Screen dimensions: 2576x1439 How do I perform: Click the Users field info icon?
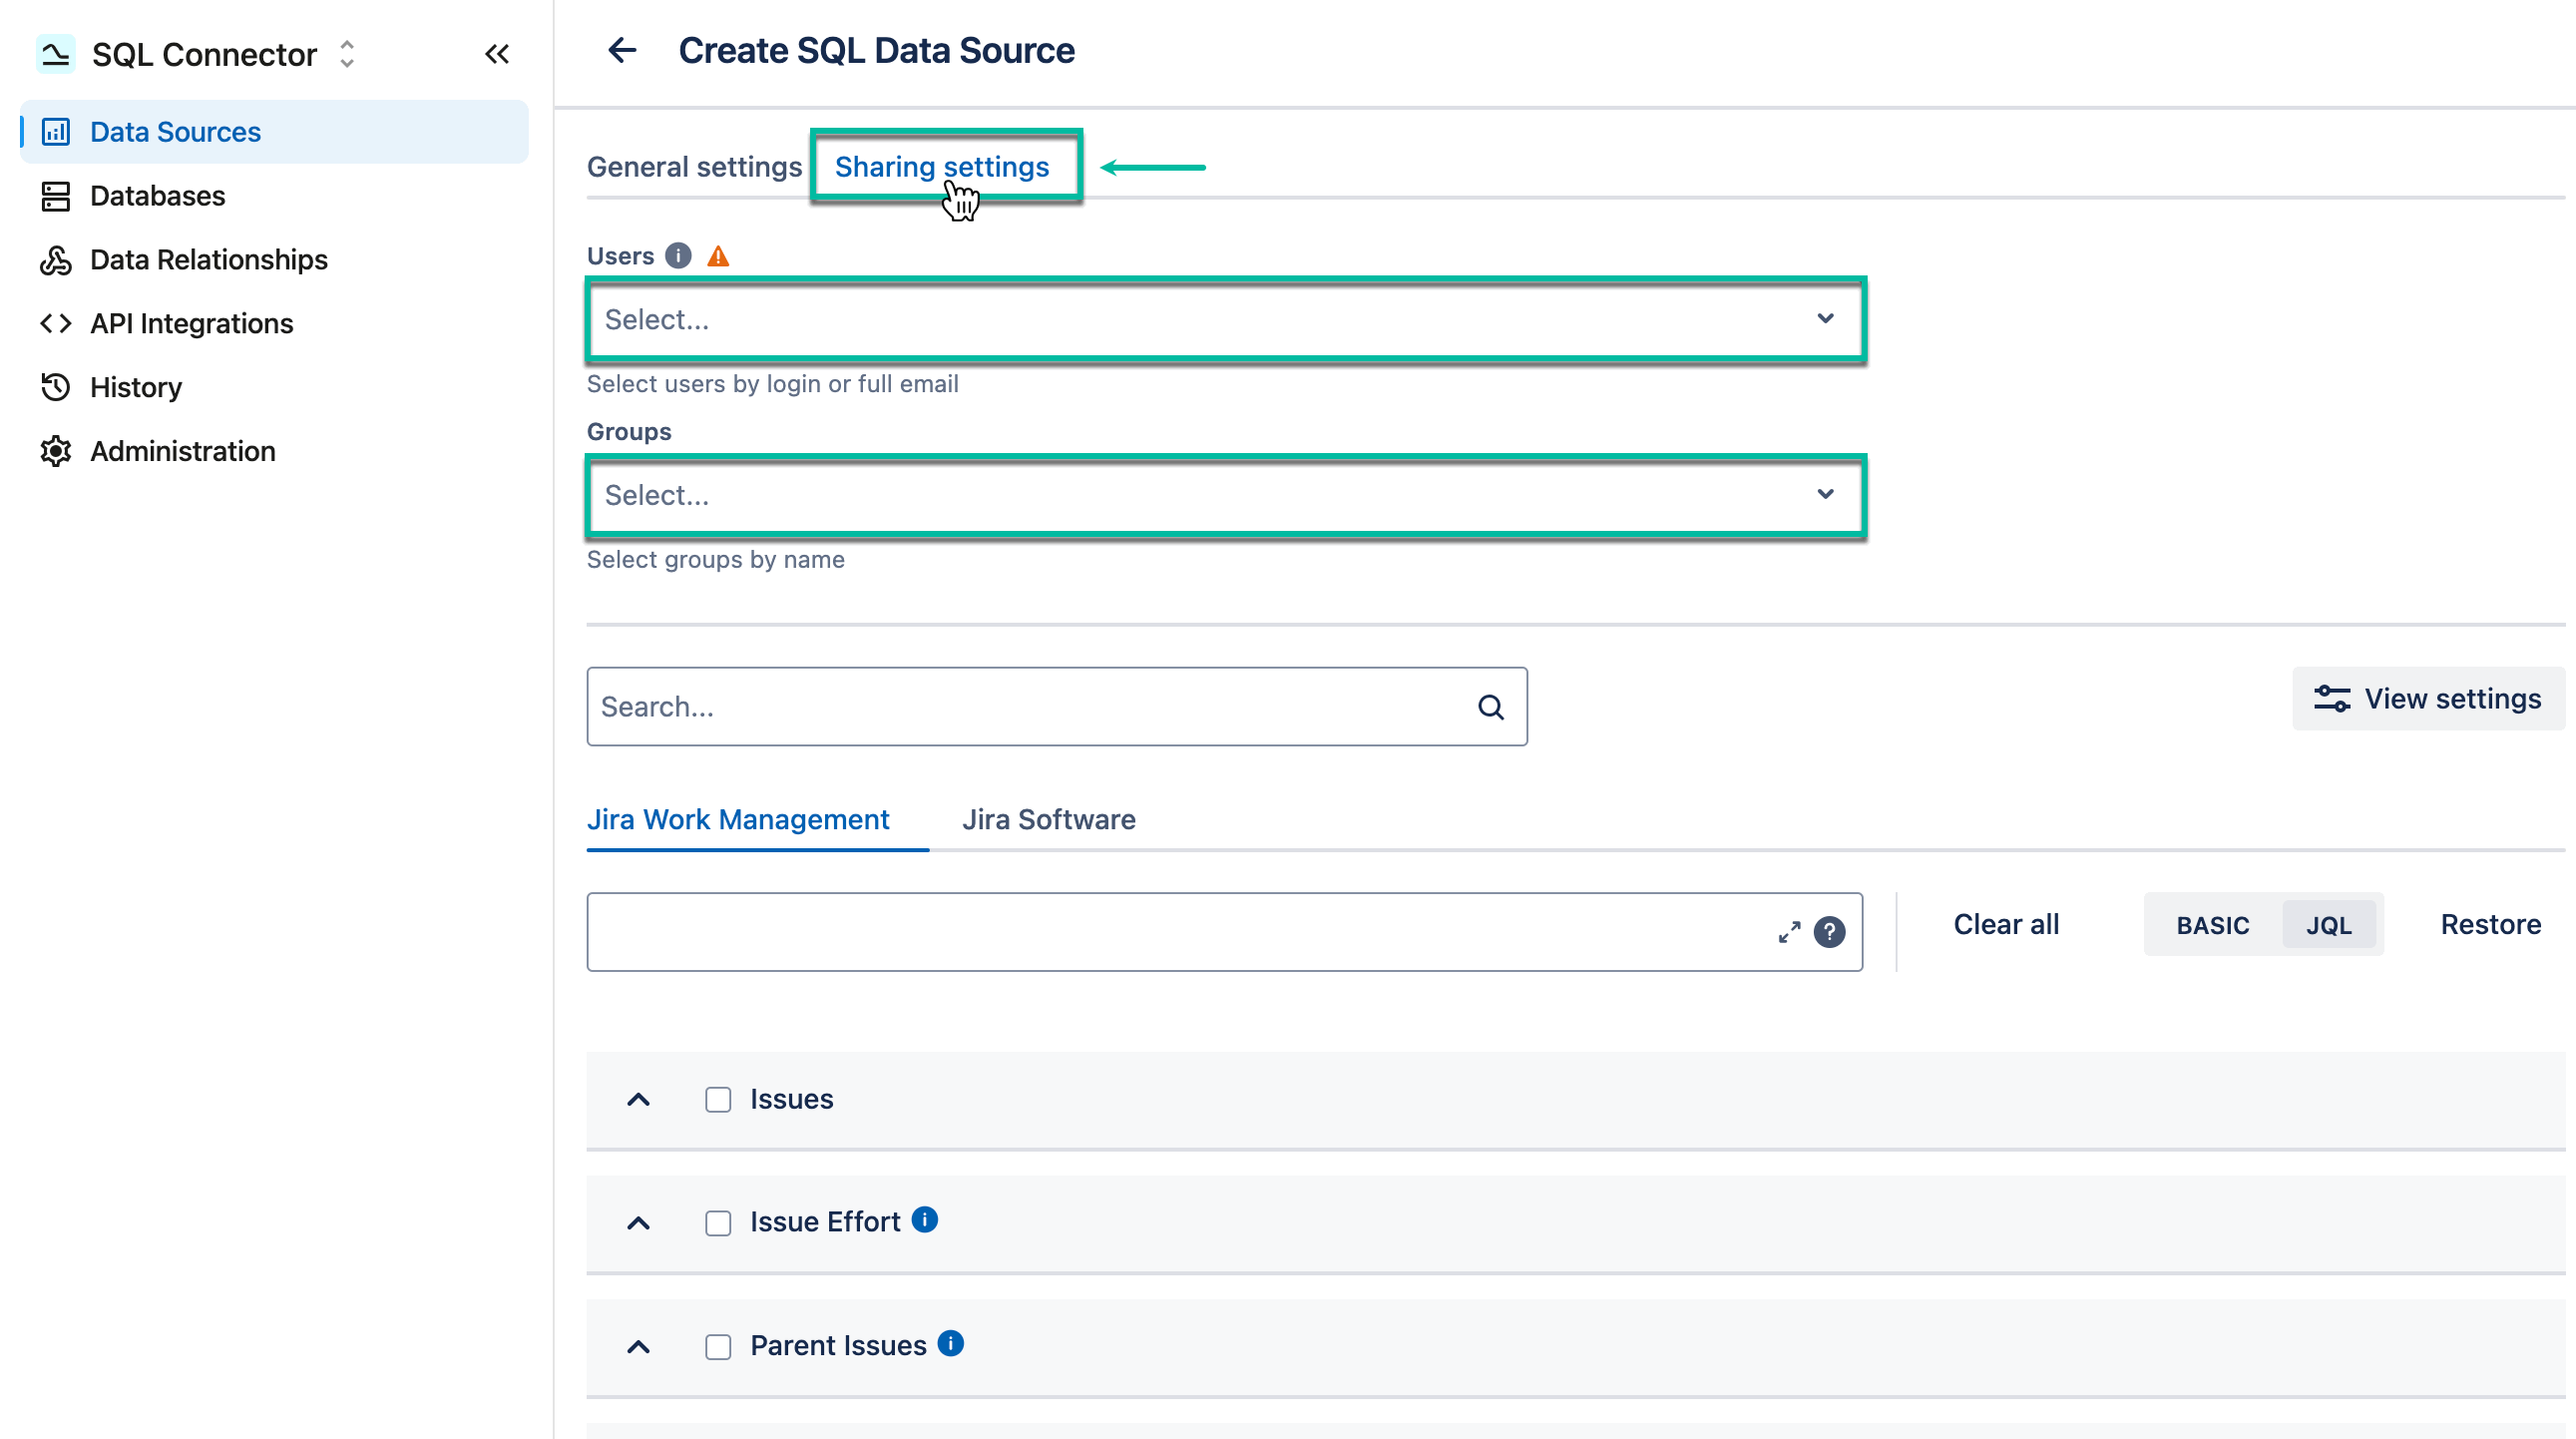coord(678,255)
